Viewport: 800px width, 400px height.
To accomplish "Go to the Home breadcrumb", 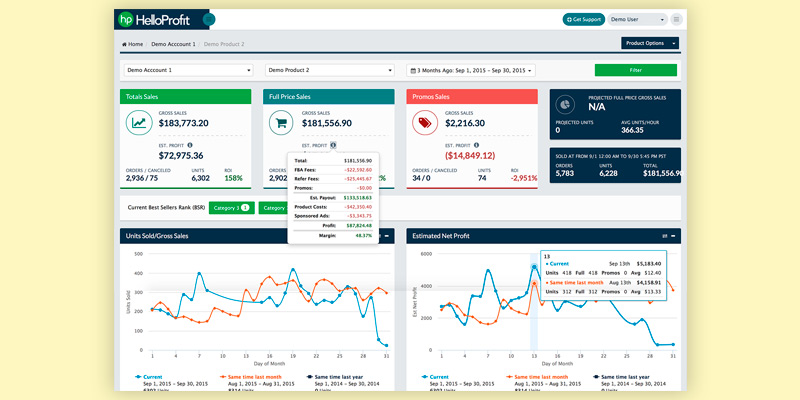I will (133, 44).
